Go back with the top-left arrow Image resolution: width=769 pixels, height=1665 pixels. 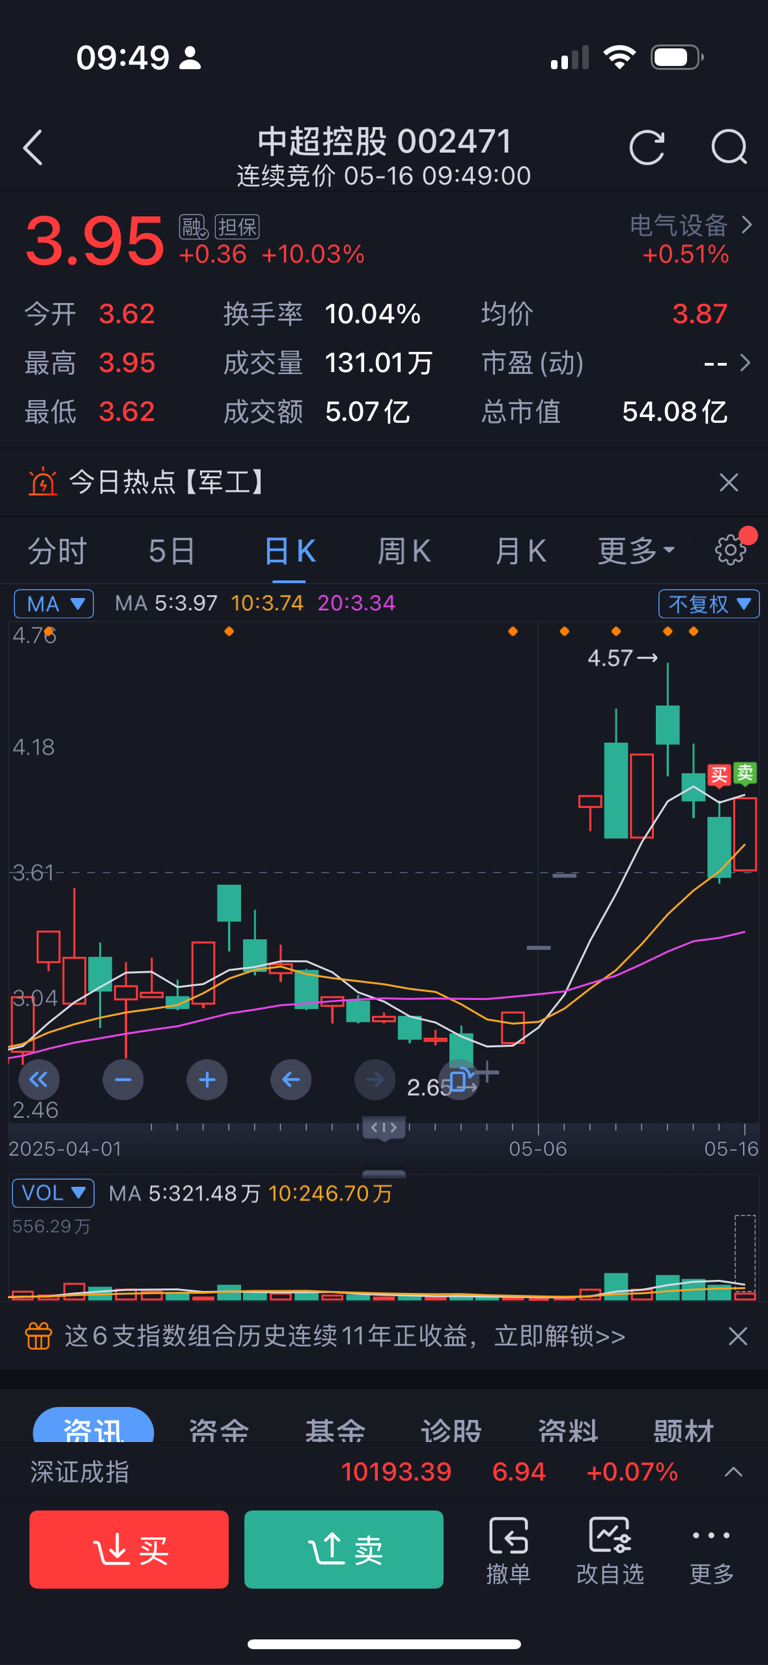(33, 148)
